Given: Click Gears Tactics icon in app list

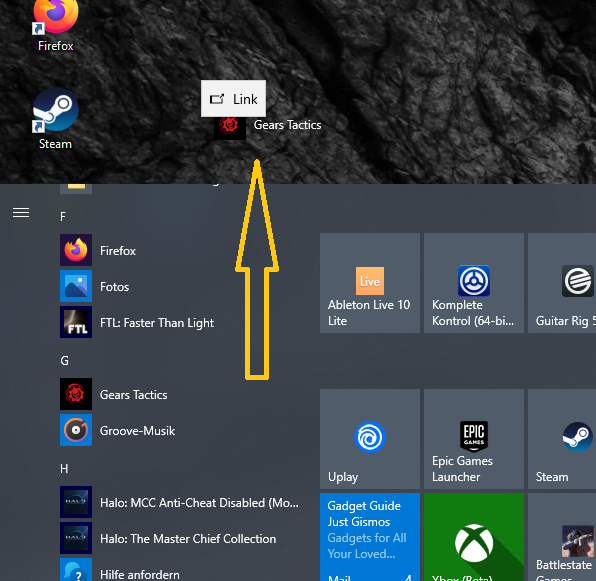Looking at the screenshot, I should click(x=76, y=394).
